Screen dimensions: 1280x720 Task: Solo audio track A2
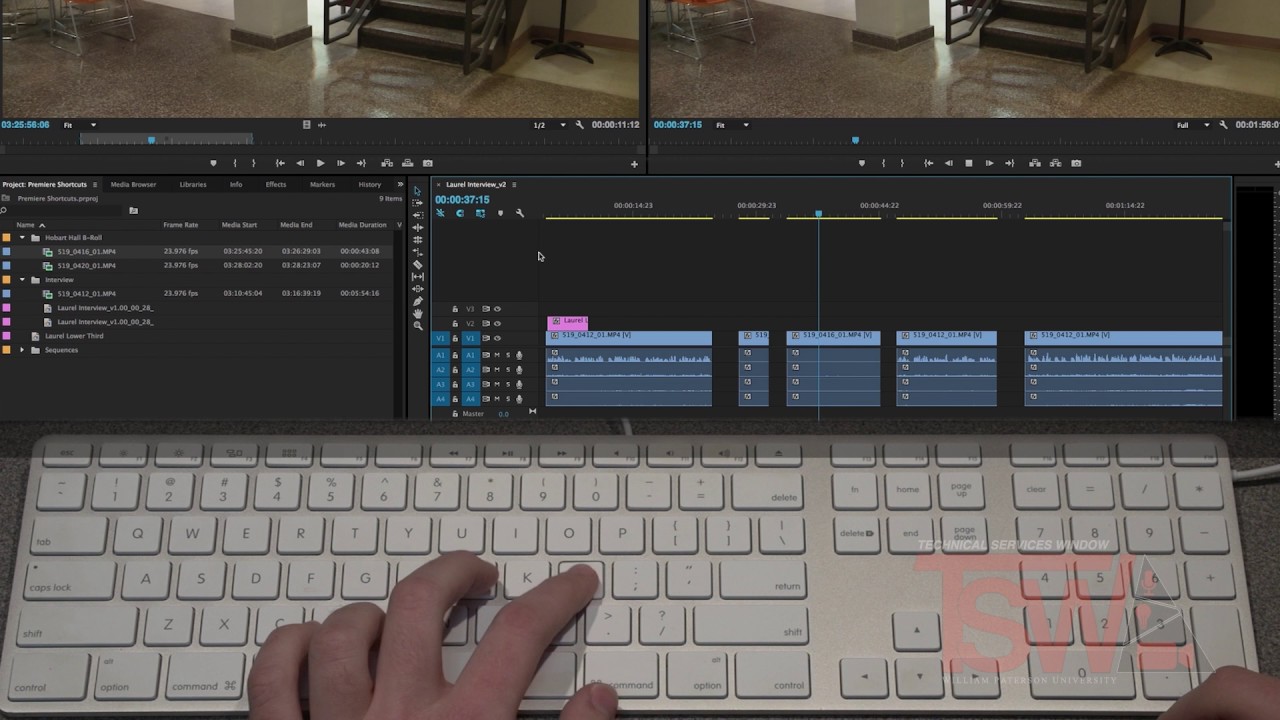tap(507, 369)
